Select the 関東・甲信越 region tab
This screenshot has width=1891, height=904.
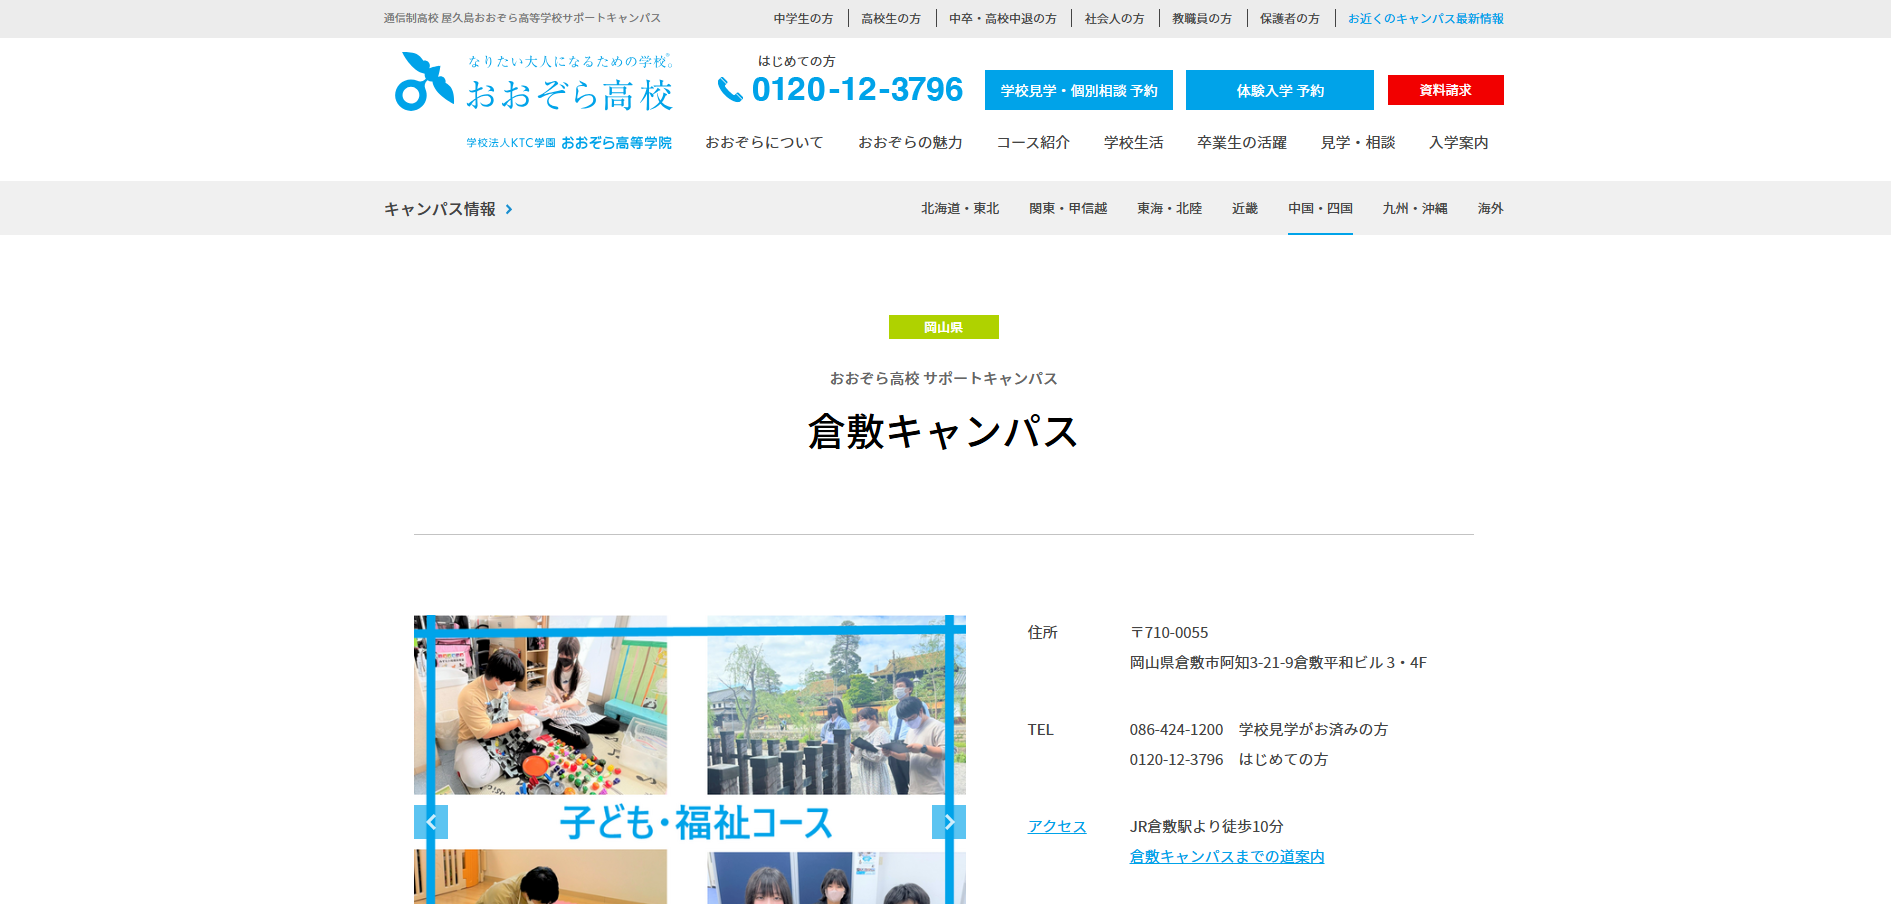click(1068, 208)
